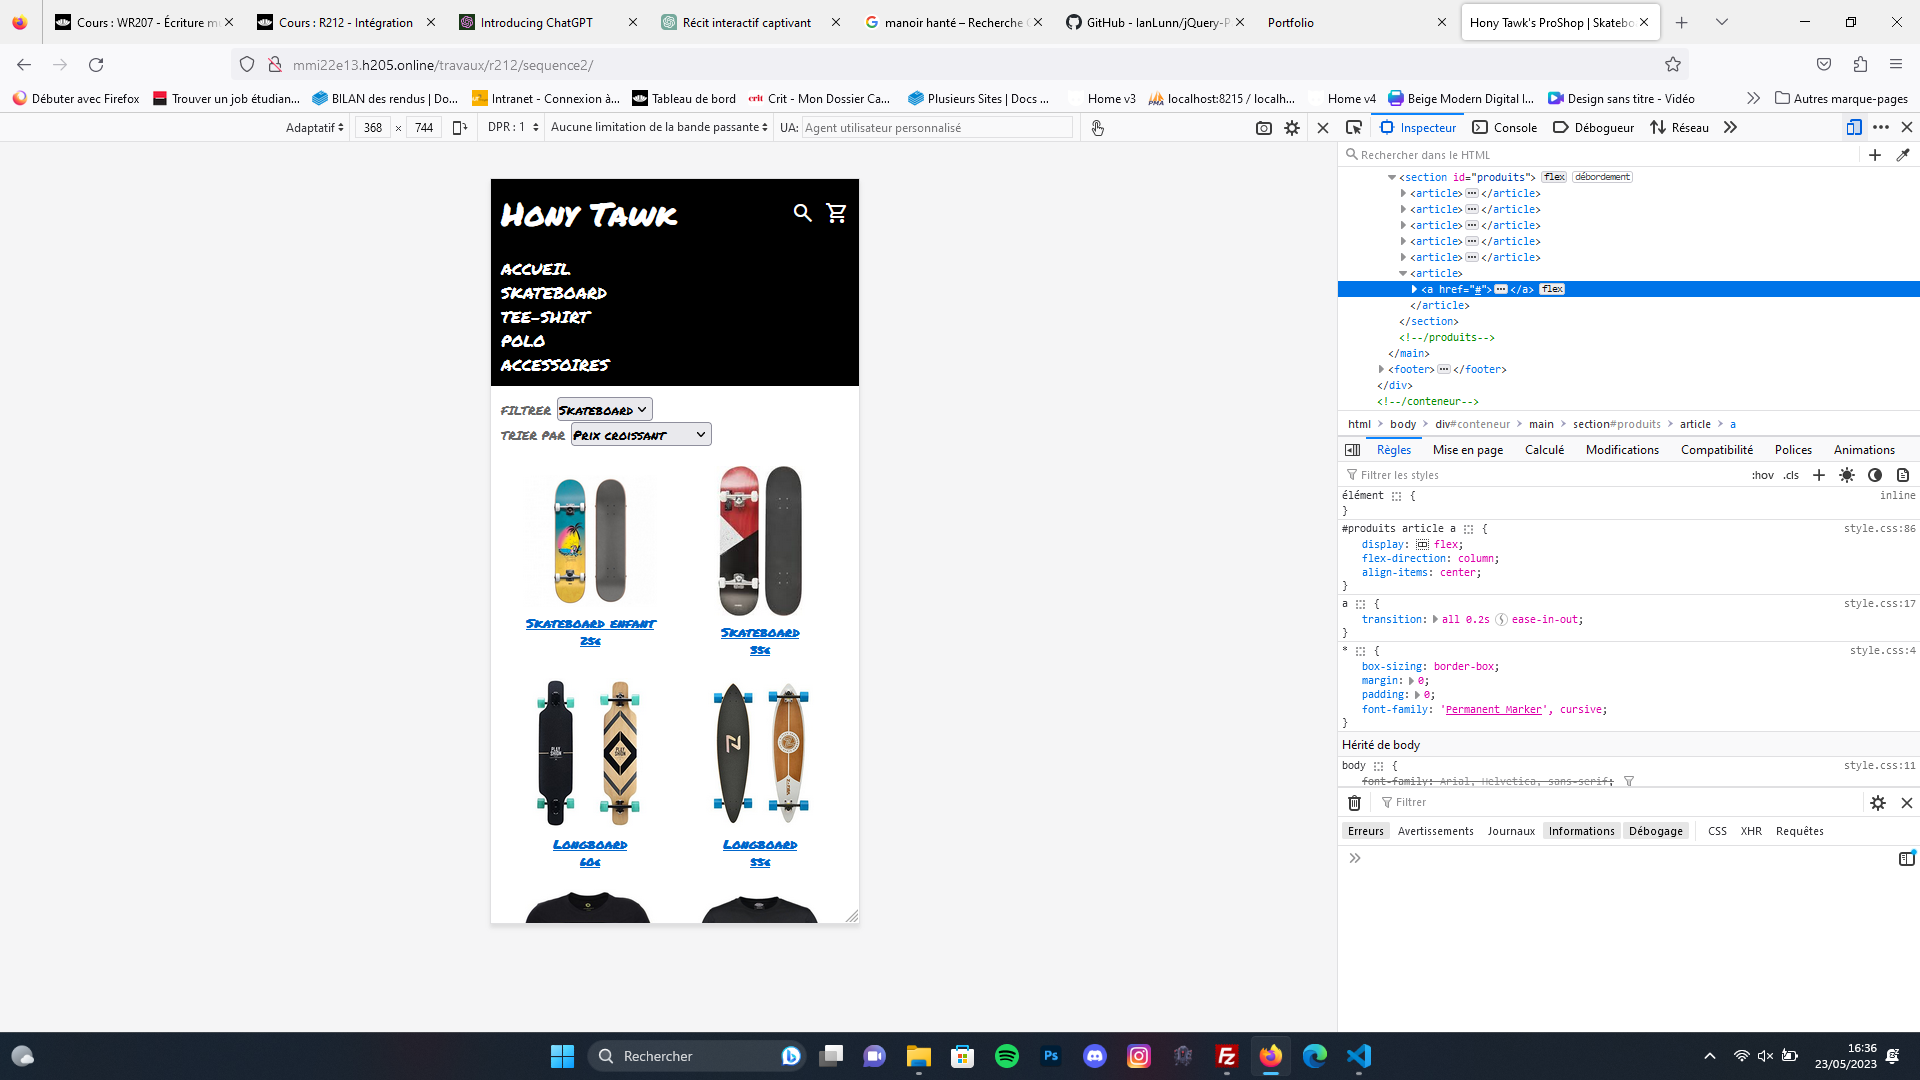Image resolution: width=1920 pixels, height=1080 pixels.
Task: Clear console output with trash icon
Action: [x=1354, y=803]
